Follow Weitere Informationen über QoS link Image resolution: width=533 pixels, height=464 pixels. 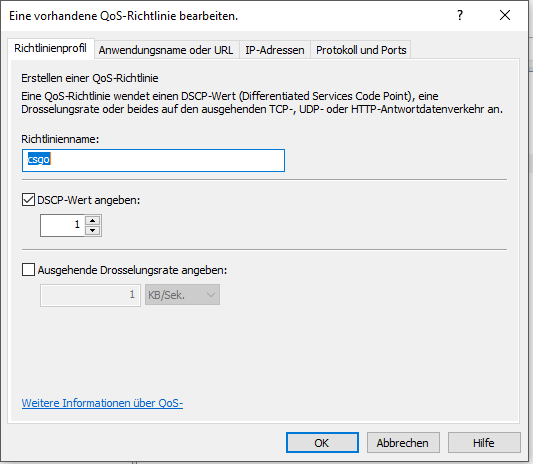(x=102, y=403)
